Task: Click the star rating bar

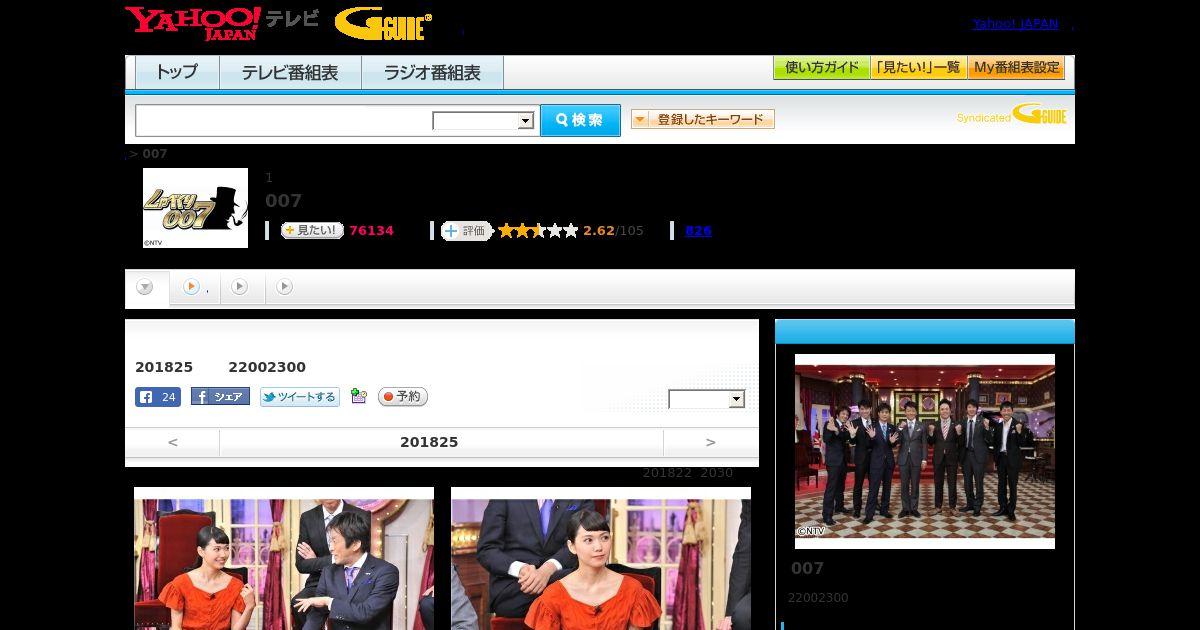Action: point(538,231)
